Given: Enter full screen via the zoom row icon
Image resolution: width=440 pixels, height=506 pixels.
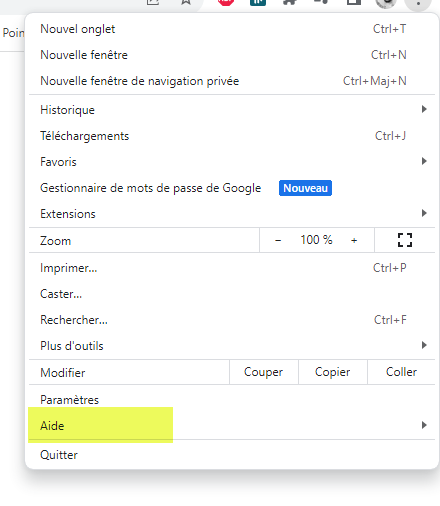Looking at the screenshot, I should point(405,240).
